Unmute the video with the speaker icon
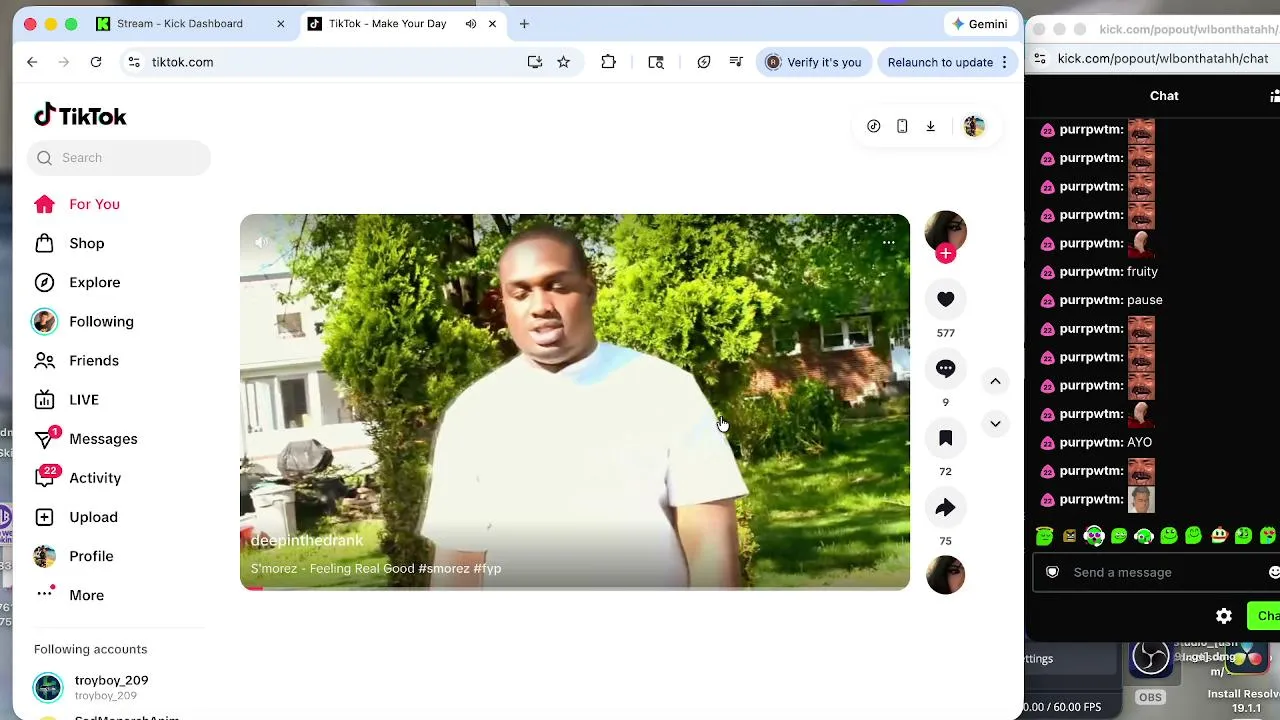The width and height of the screenshot is (1280, 720). pos(261,242)
